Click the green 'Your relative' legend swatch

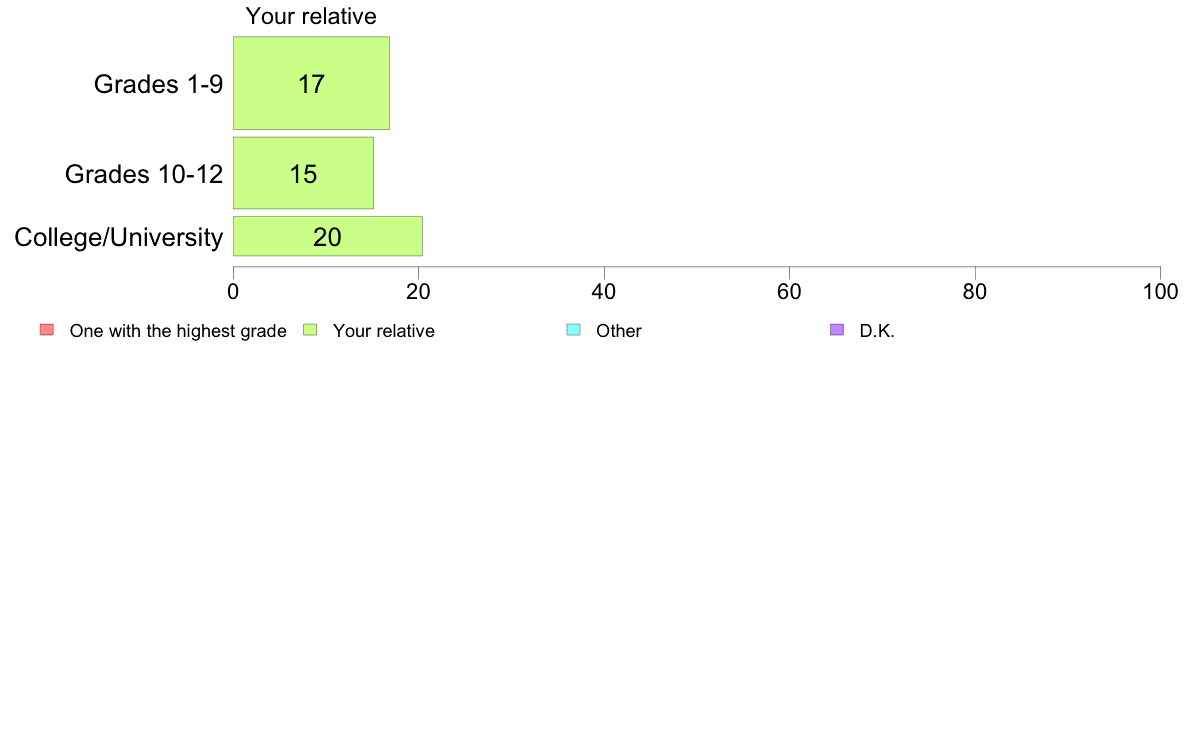[310, 330]
